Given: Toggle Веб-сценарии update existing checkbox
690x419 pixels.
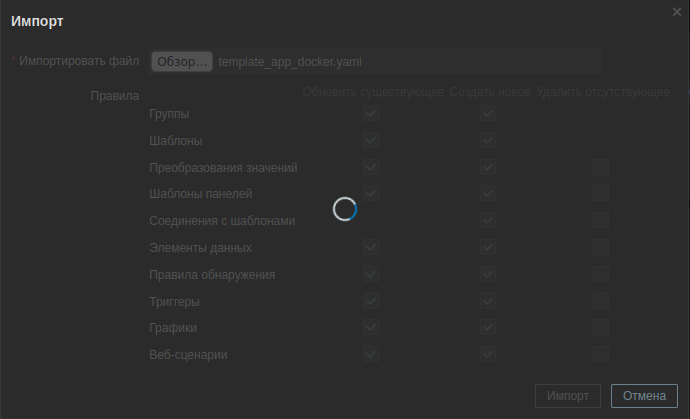Looking at the screenshot, I should point(371,354).
